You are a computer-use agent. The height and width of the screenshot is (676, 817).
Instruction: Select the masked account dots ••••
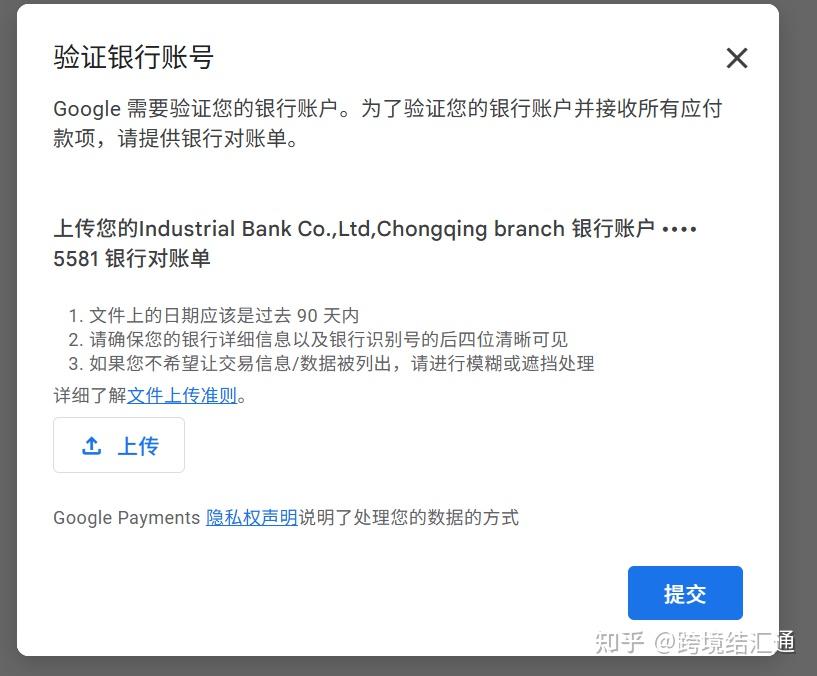[679, 229]
